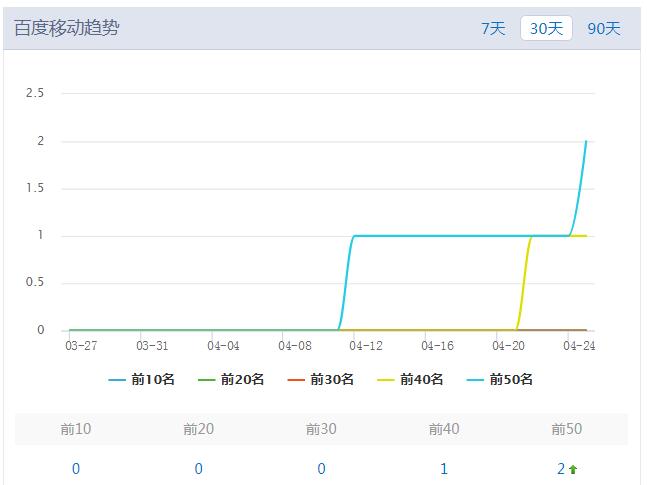Screen dimensions: 647x485
Task: Click the 03-27 date on x-axis
Action: click(x=81, y=346)
